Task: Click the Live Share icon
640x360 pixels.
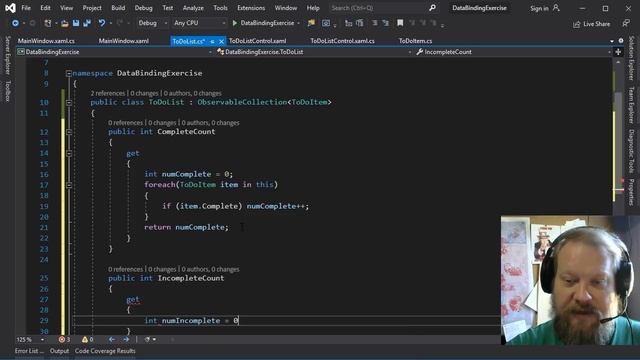Action: coord(577,24)
